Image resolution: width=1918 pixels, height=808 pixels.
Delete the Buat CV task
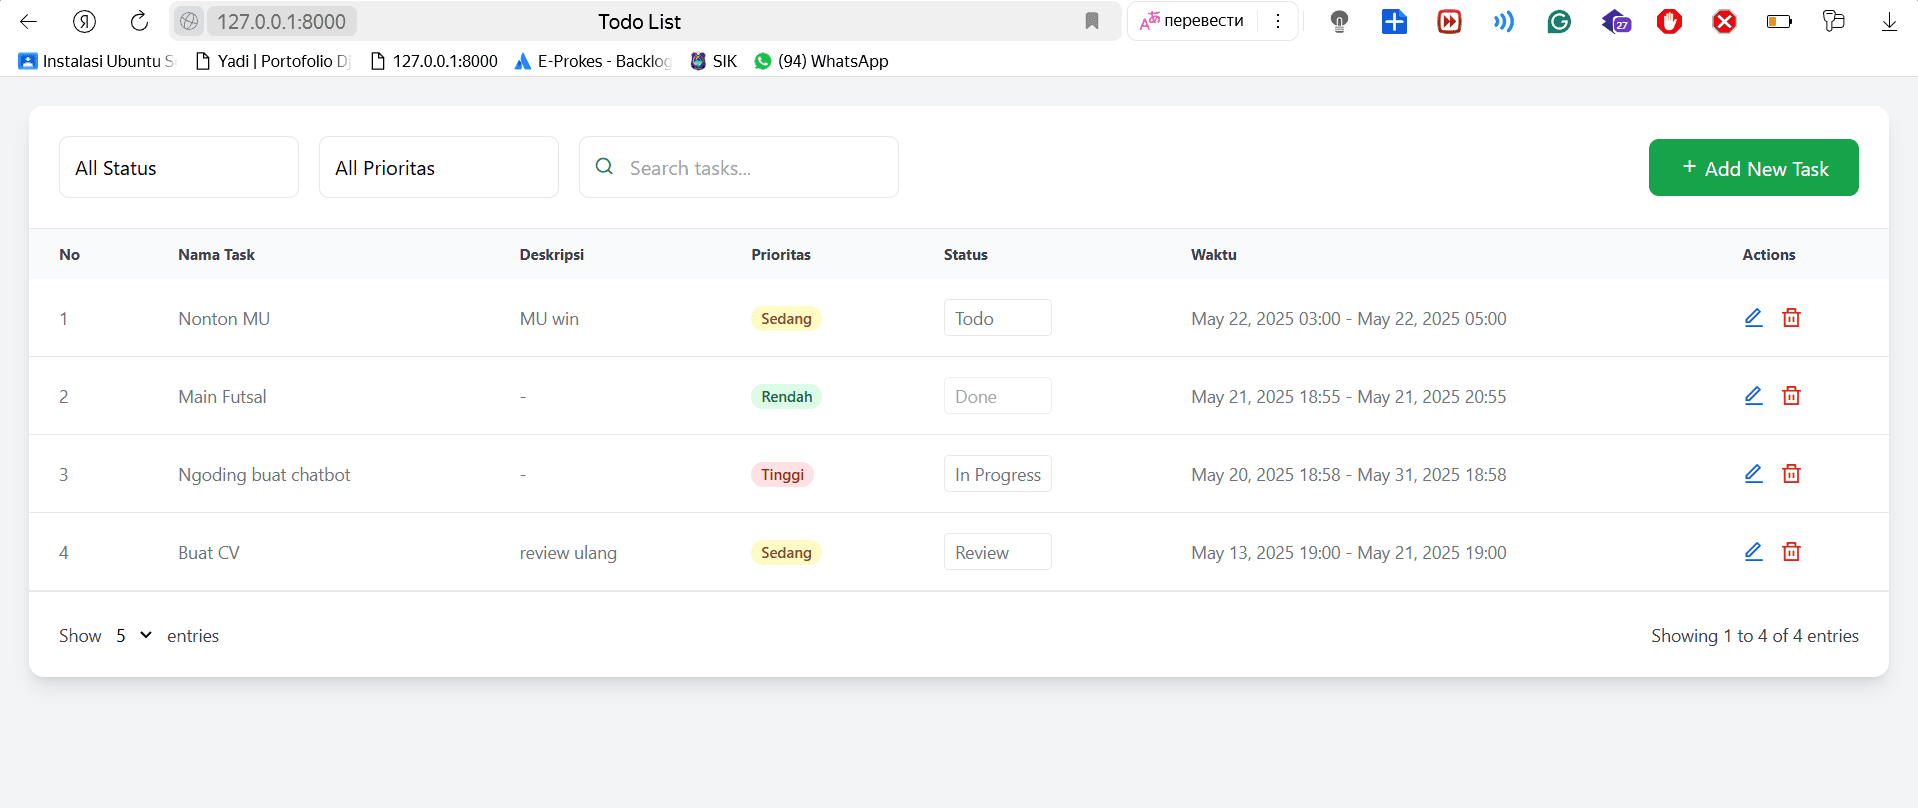pyautogui.click(x=1791, y=552)
